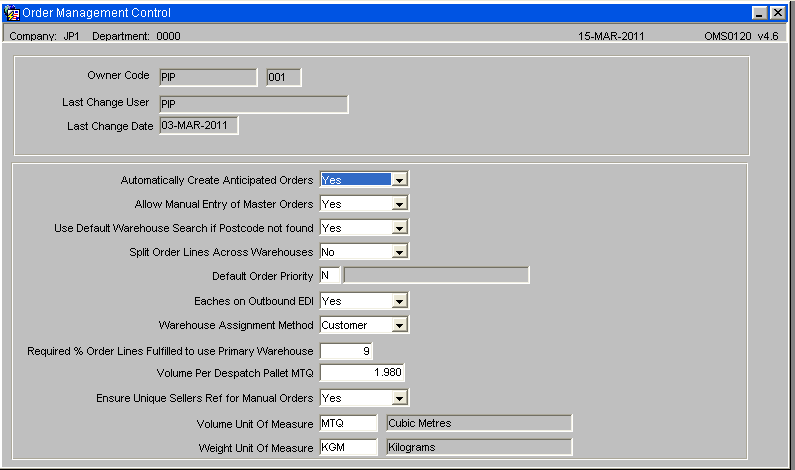Click the Default Order Priority description field
795x470 pixels.
(437, 275)
